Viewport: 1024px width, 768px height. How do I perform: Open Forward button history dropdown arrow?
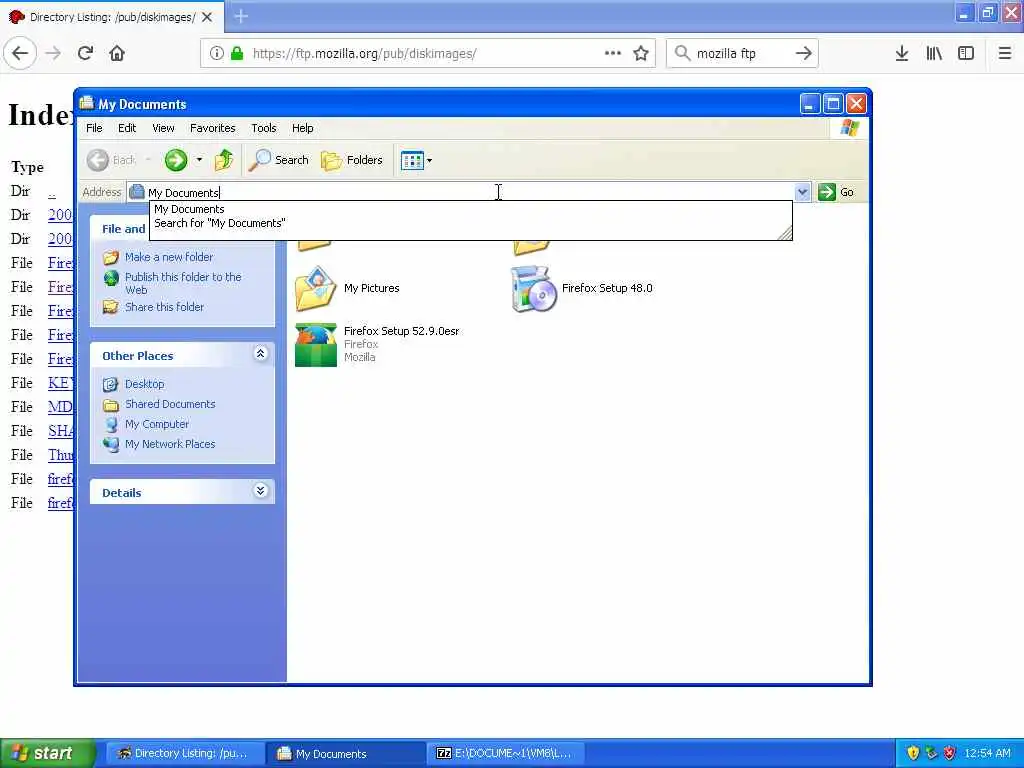coord(199,160)
